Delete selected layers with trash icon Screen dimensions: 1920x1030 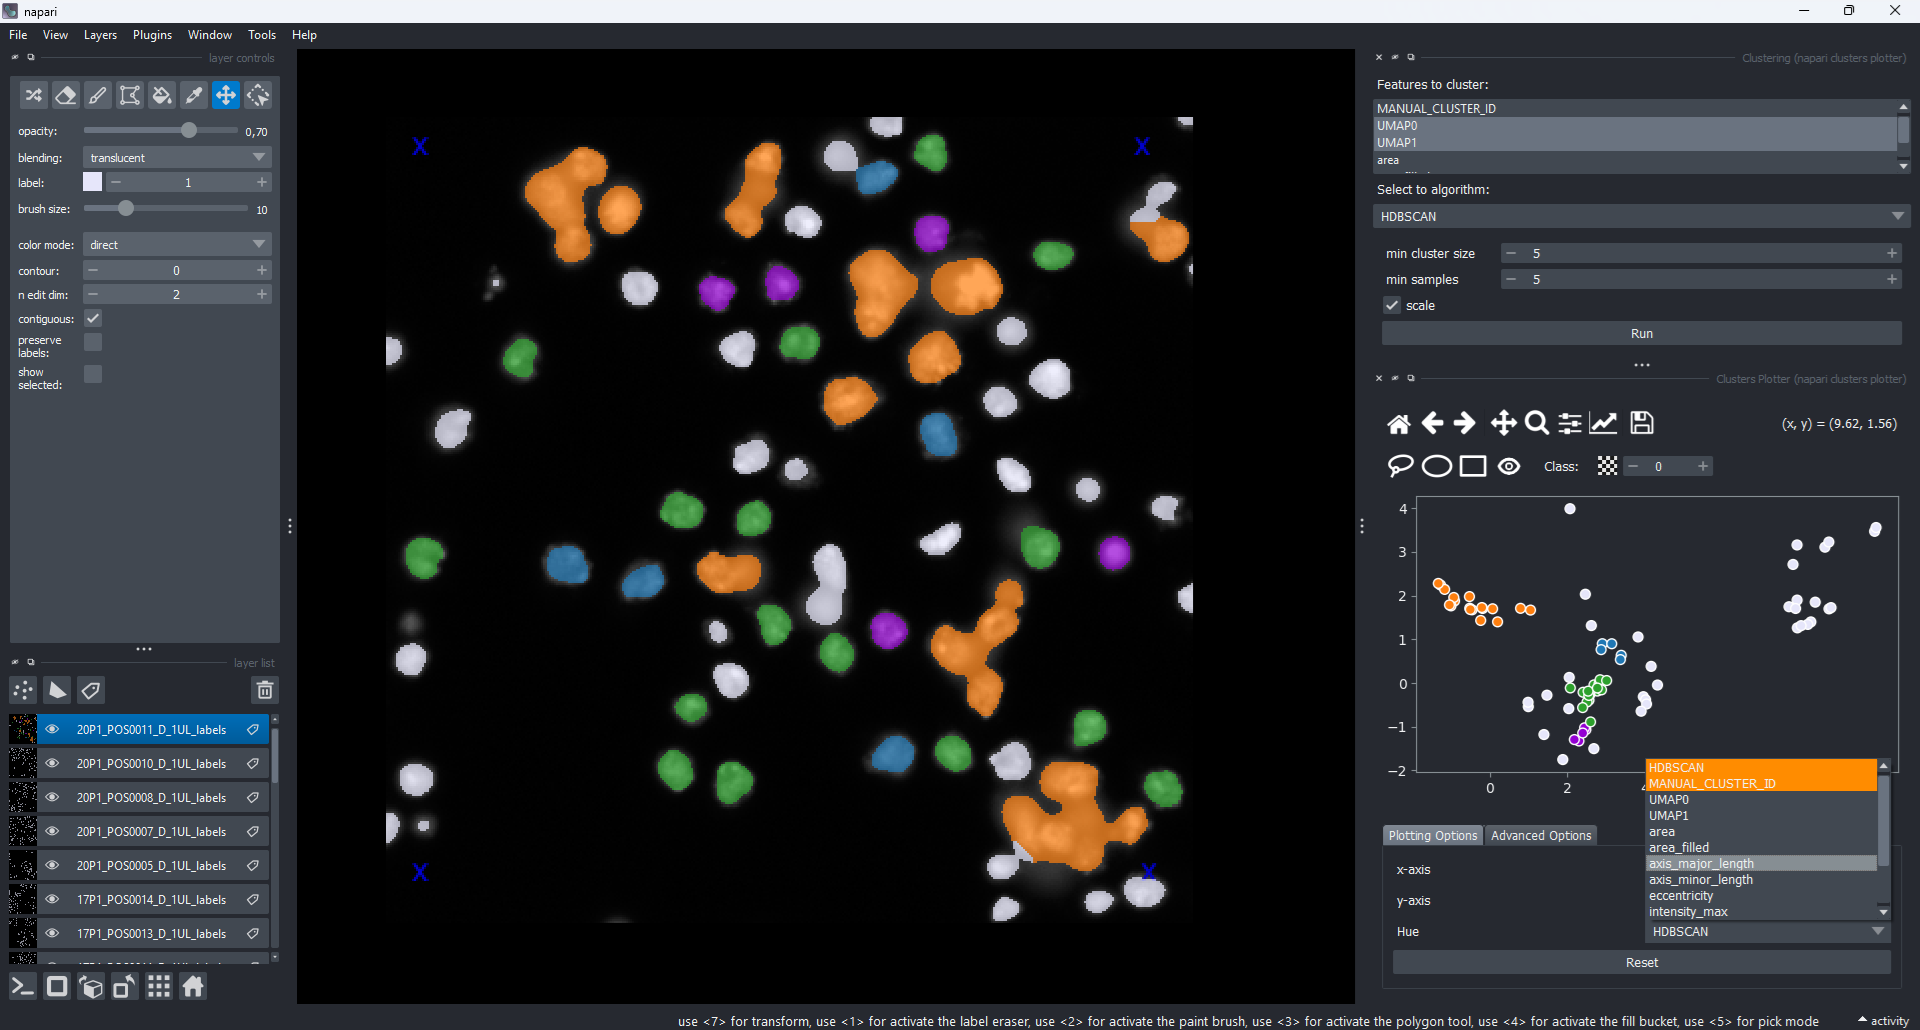[265, 690]
